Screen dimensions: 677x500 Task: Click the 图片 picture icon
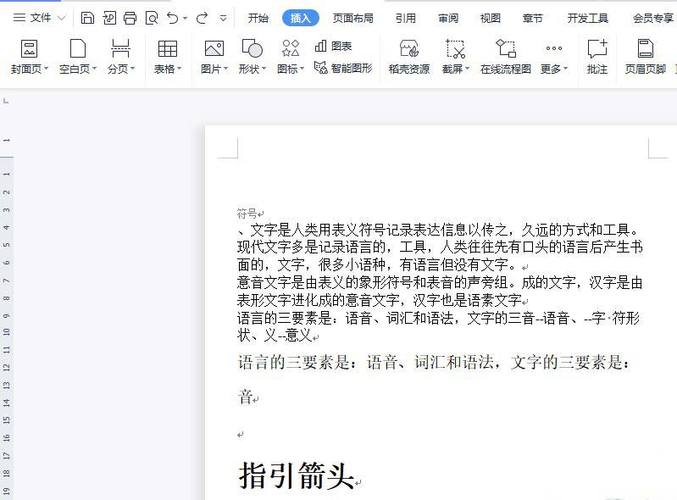[x=214, y=48]
